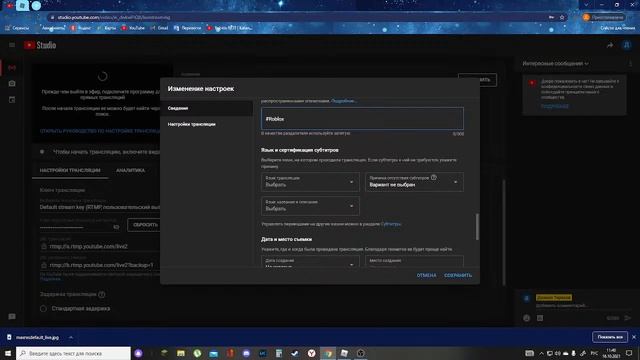Select the stream settings tab in dialog
Viewport: 640px width, 360px height.
pyautogui.click(x=207, y=124)
